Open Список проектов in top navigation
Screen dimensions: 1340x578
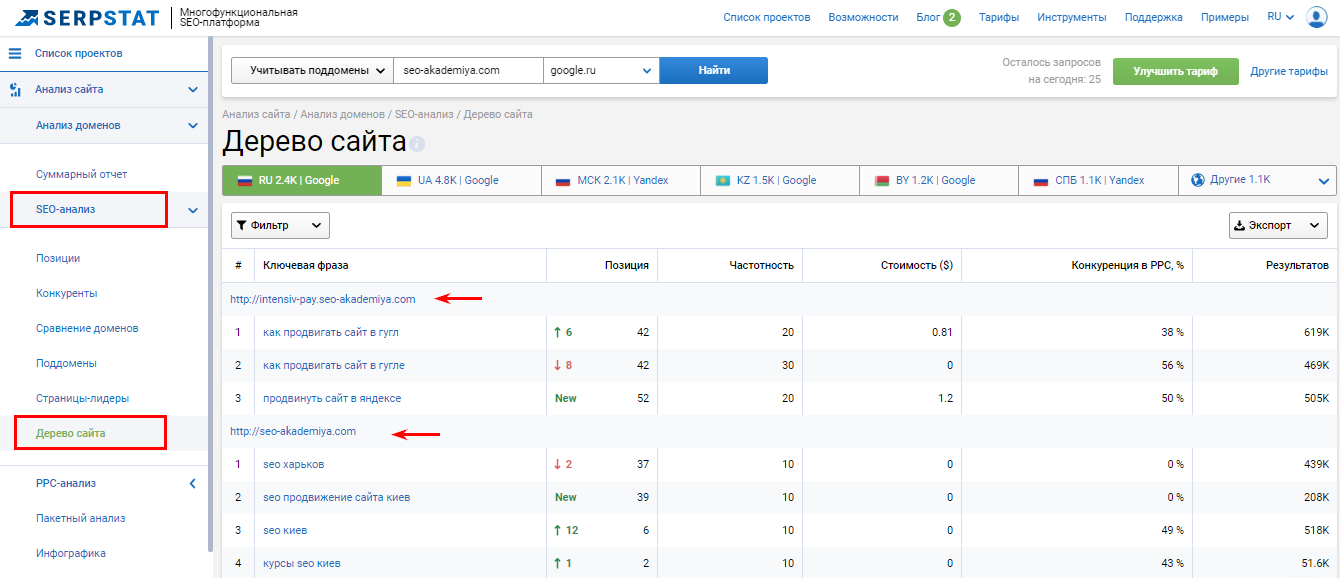(x=767, y=17)
